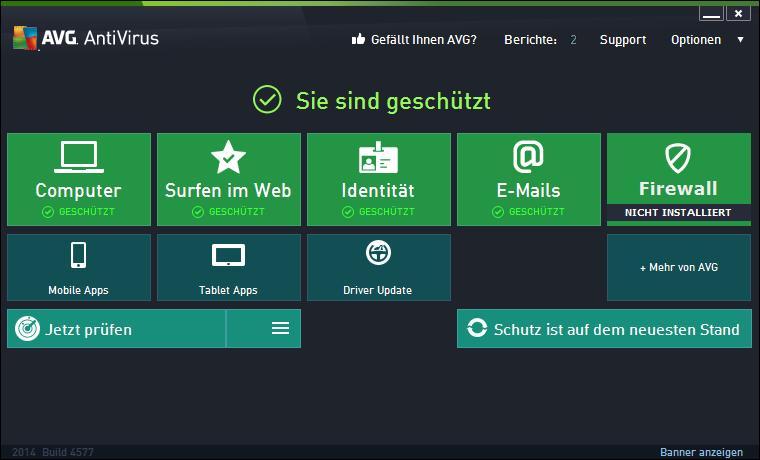This screenshot has height=460, width=760.
Task: Click the ID badge icon in Identität tile
Action: point(379,157)
